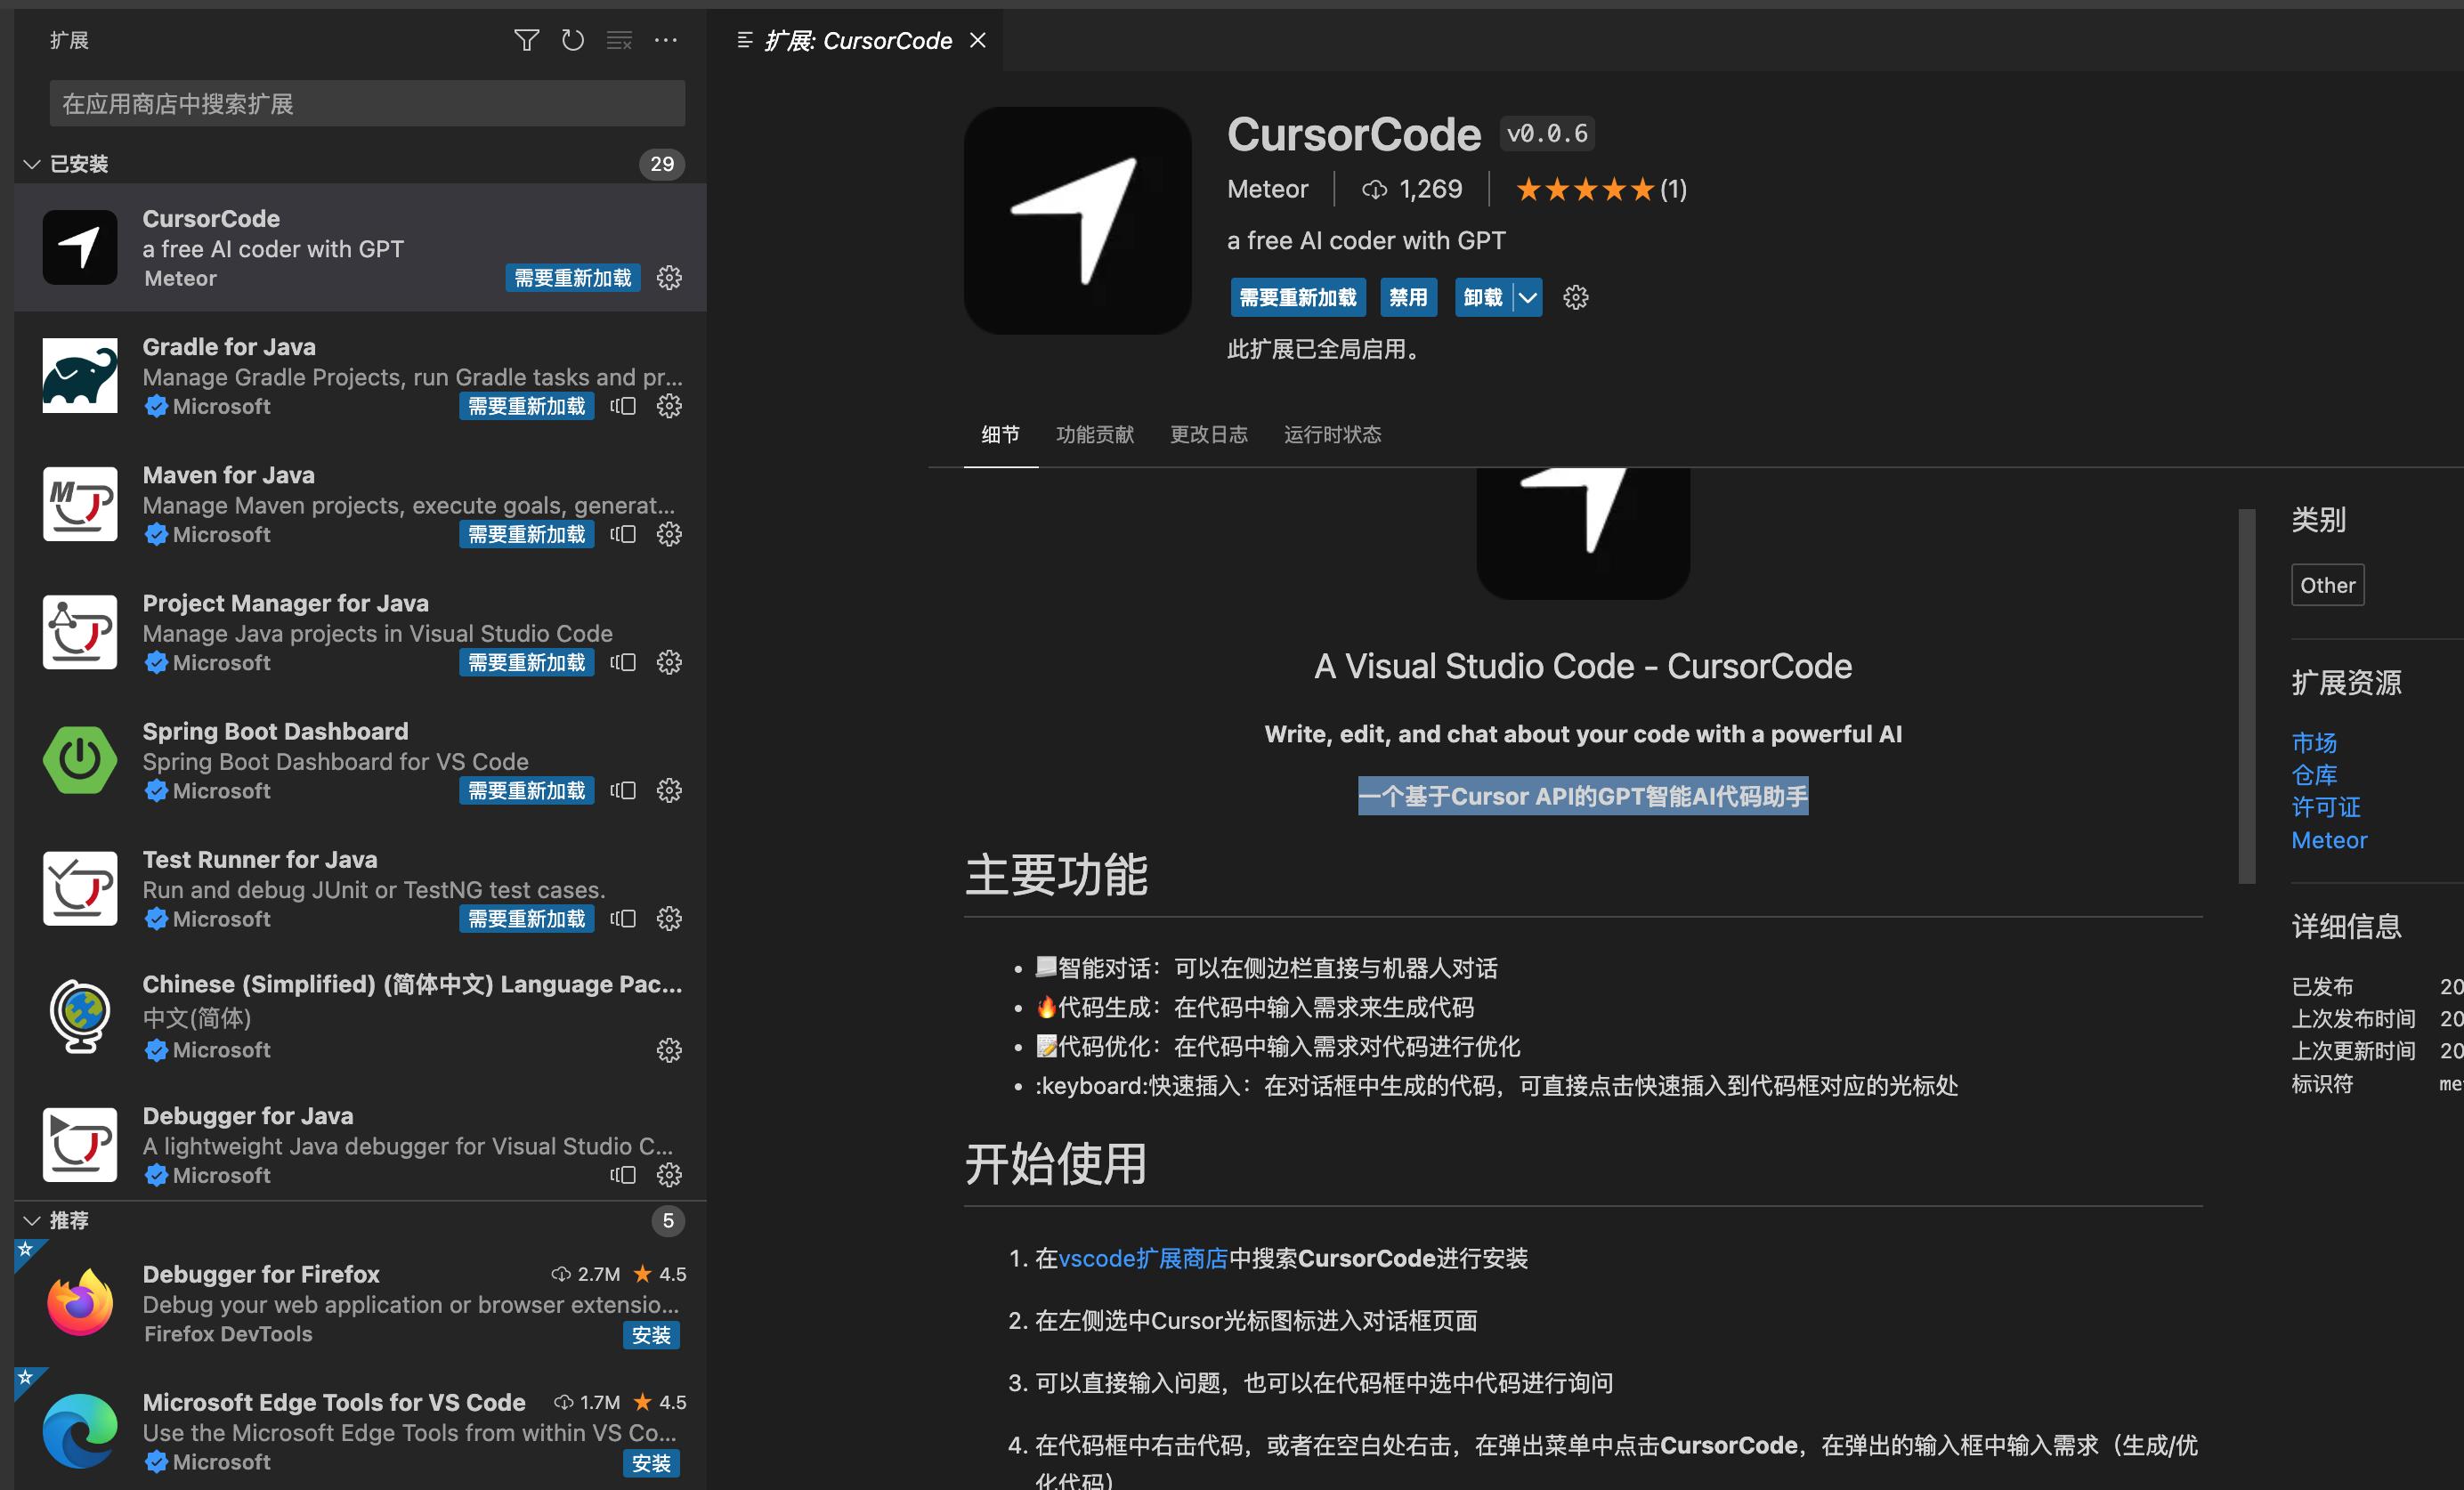
Task: Open more actions (...) in Extensions panel
Action: tap(666, 40)
